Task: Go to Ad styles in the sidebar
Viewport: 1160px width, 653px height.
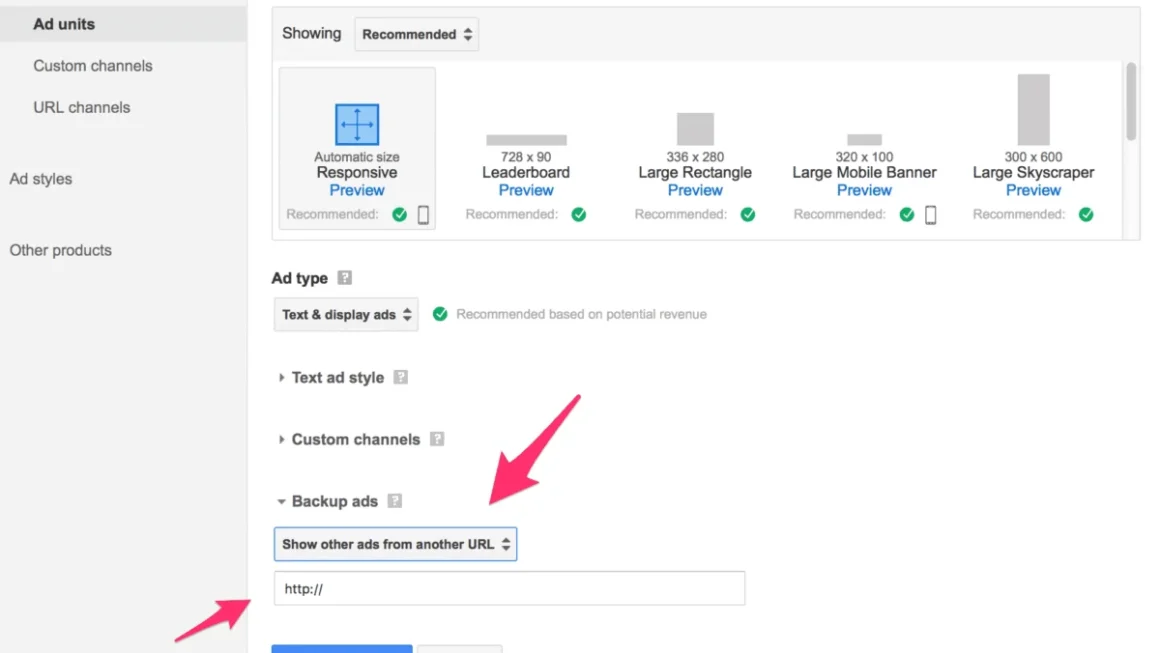Action: point(41,179)
